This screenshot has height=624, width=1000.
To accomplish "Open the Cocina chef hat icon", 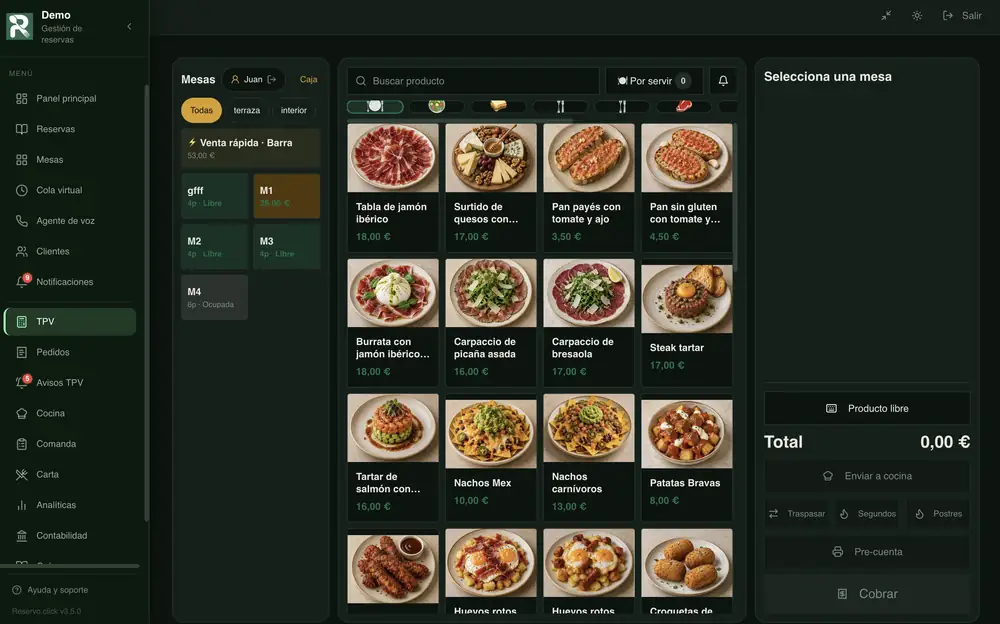I will click(22, 413).
